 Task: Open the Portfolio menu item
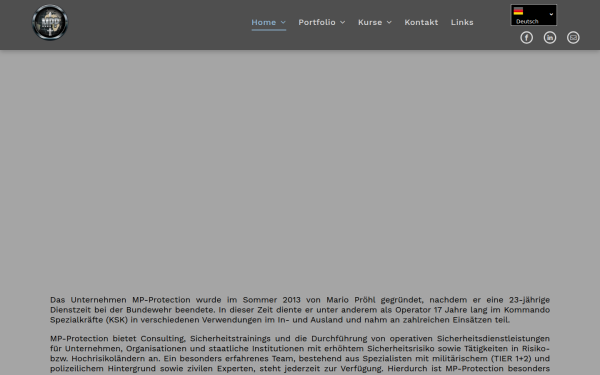317,22
